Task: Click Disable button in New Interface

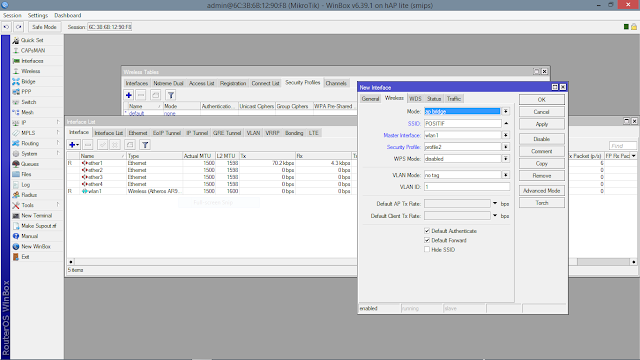Action: (542, 139)
